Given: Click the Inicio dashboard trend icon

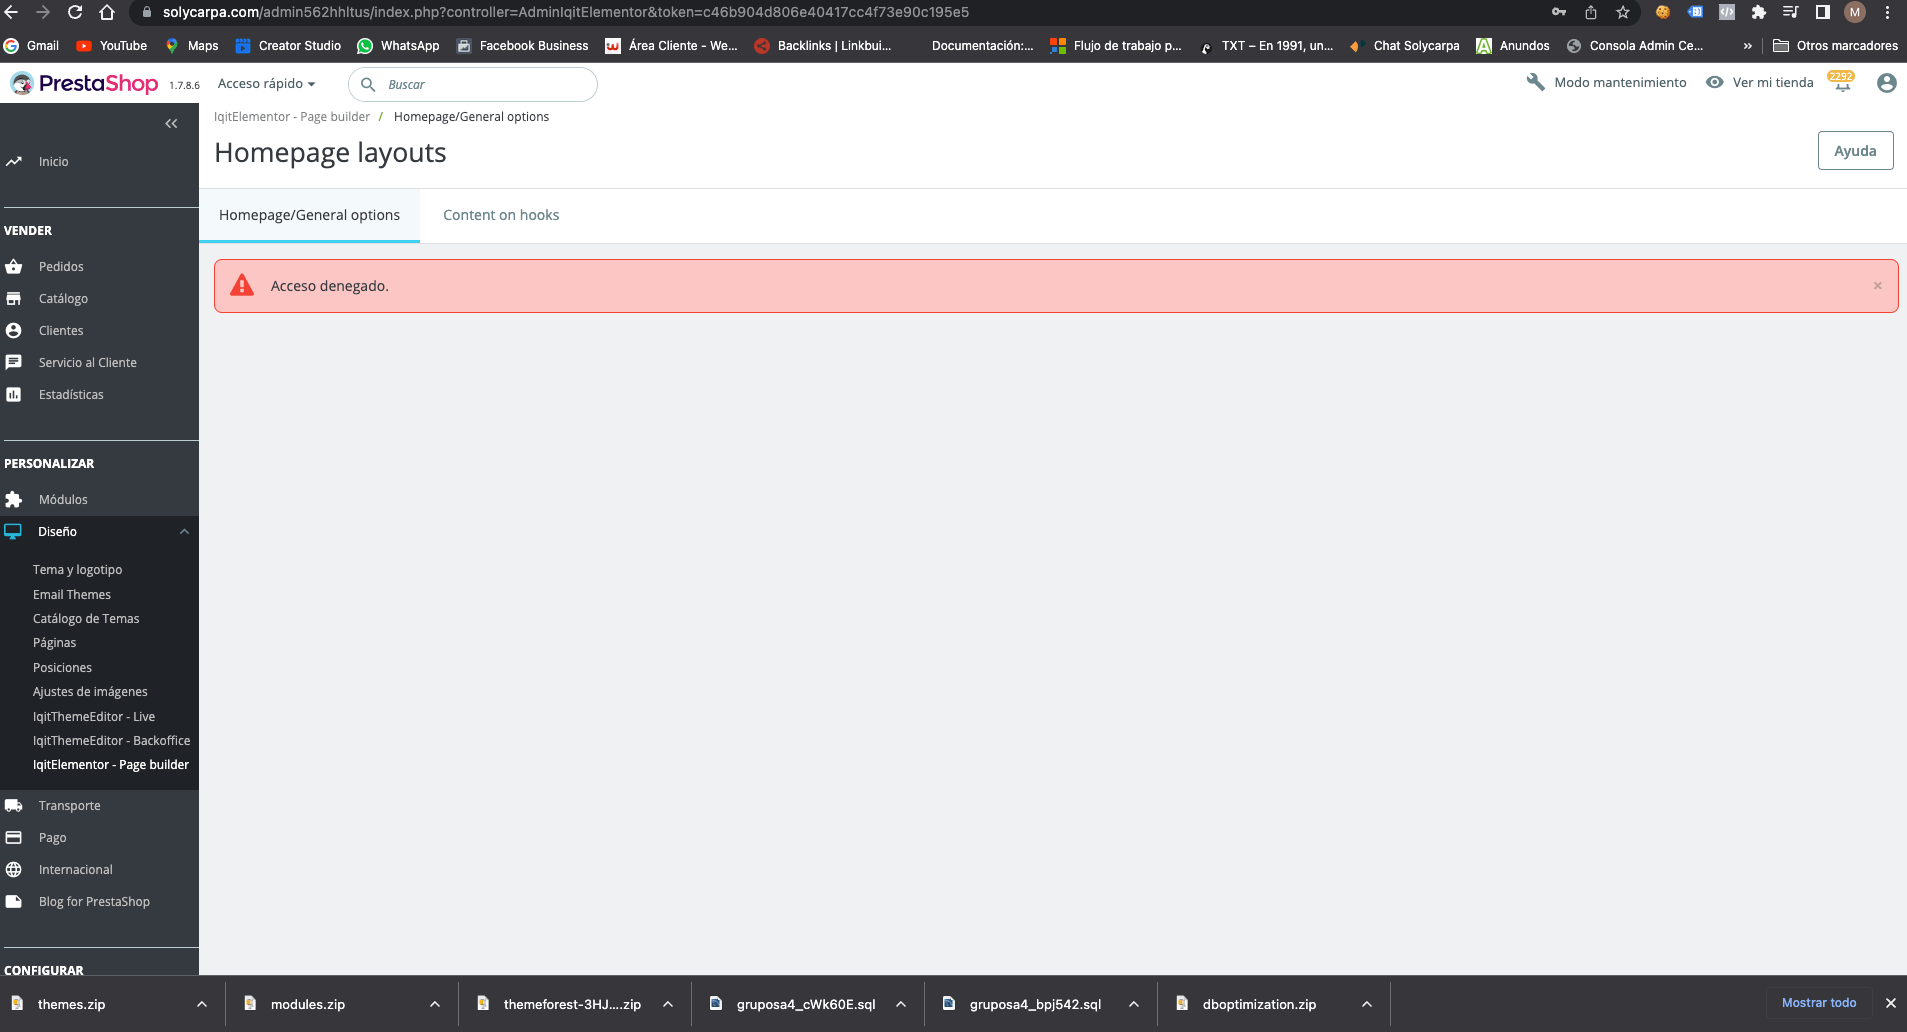Looking at the screenshot, I should coord(14,161).
